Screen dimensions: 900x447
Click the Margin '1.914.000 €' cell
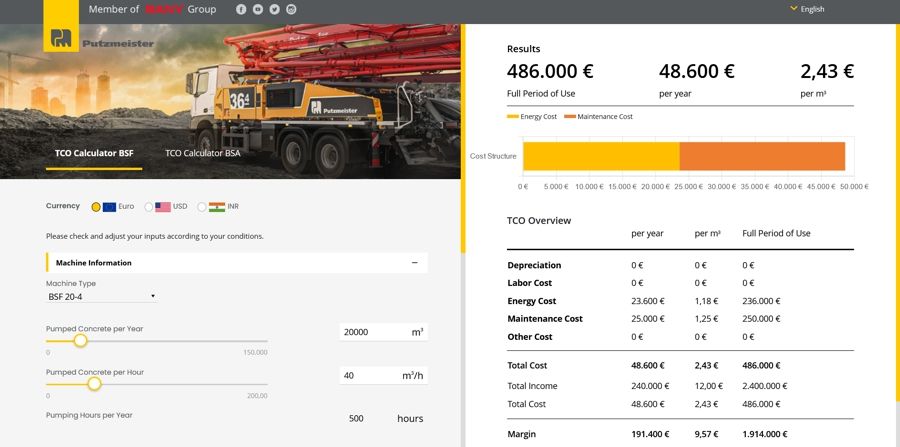tap(765, 434)
